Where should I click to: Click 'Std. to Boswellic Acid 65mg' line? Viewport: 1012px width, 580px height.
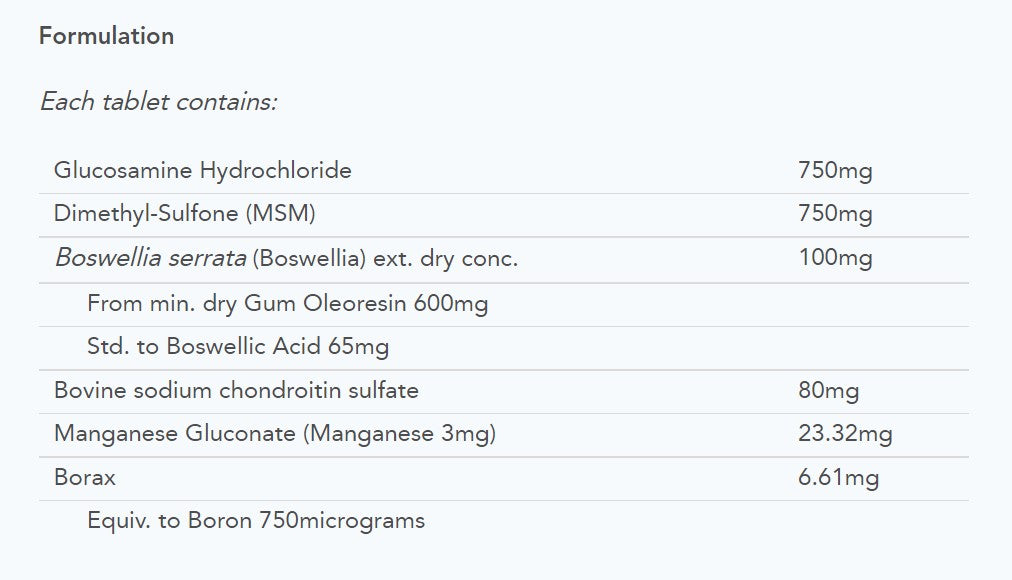click(x=238, y=347)
